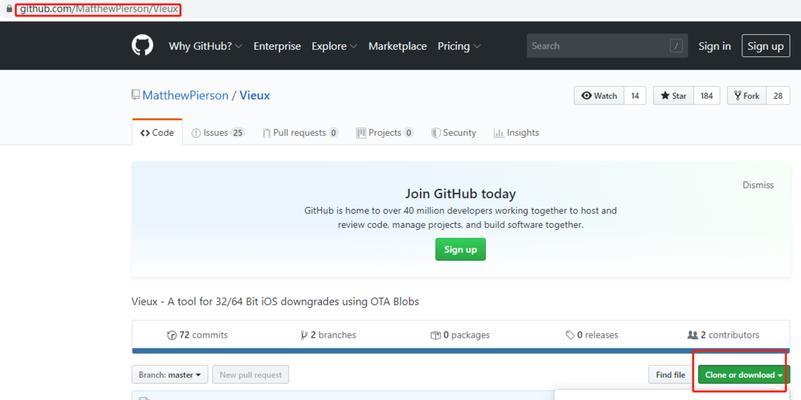The height and width of the screenshot is (400, 801).
Task: Open the MatthewPierson user profile link
Action: pyautogui.click(x=185, y=96)
